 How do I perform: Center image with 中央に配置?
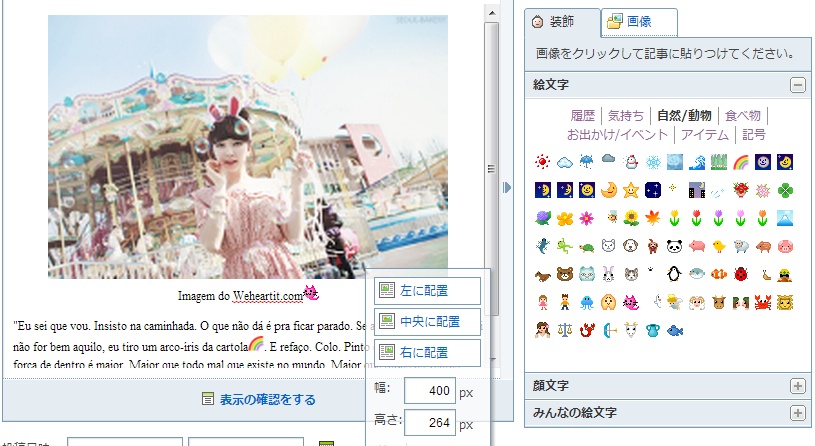tap(427, 322)
